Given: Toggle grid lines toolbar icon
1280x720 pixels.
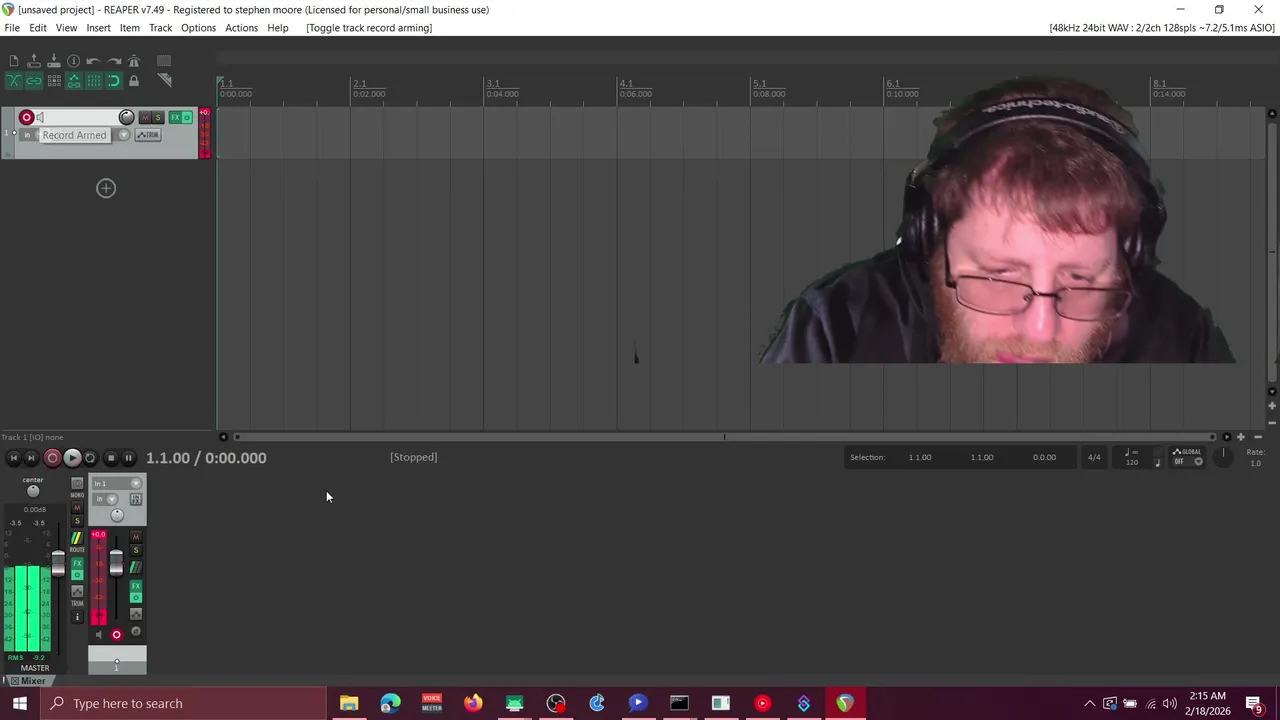Looking at the screenshot, I should point(94,81).
